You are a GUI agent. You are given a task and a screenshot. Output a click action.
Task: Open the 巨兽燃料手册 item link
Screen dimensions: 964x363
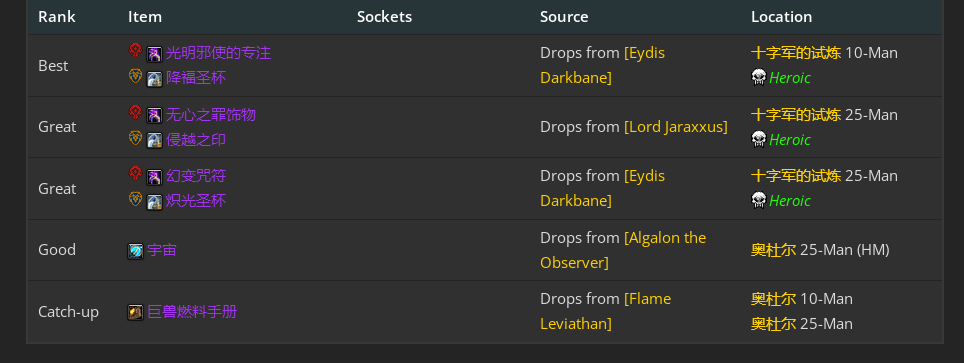pyautogui.click(x=192, y=311)
